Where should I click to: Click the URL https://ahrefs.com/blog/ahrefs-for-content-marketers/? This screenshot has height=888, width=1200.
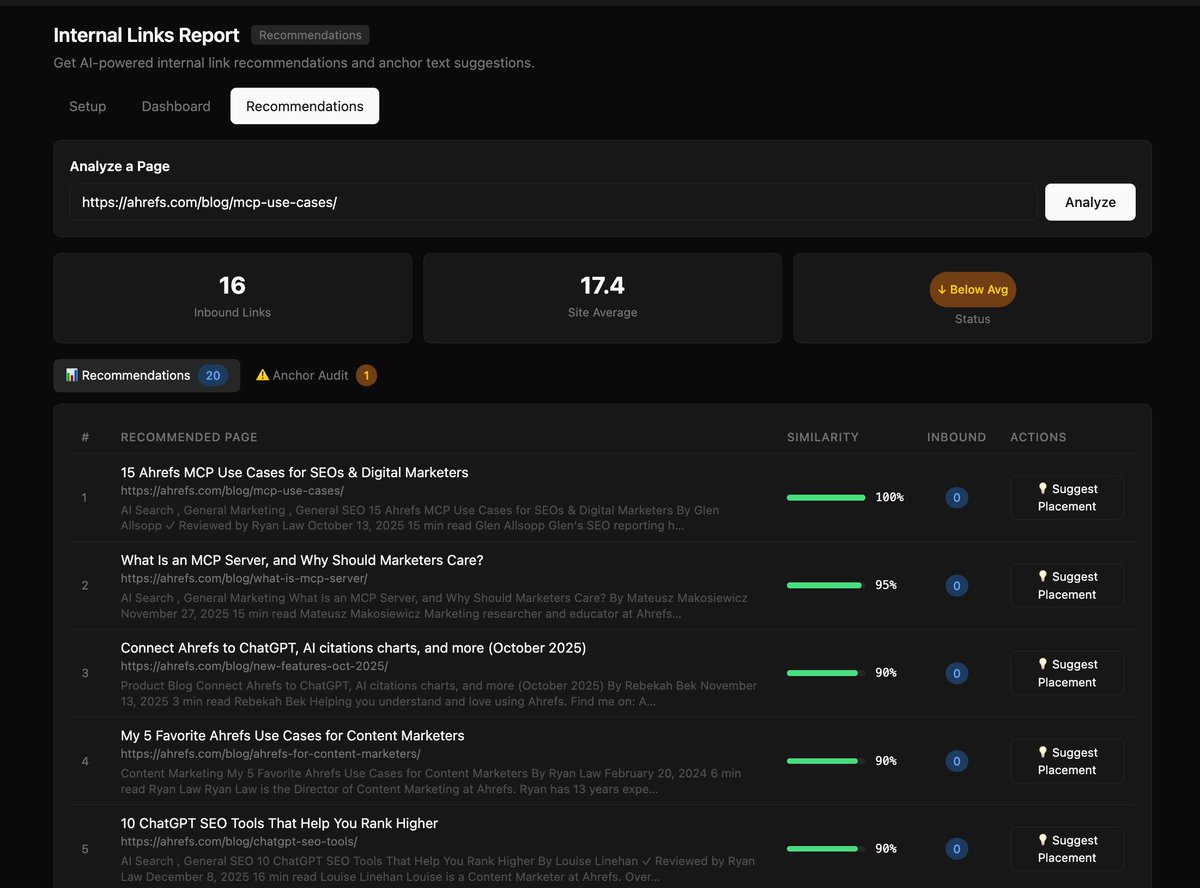pos(271,754)
